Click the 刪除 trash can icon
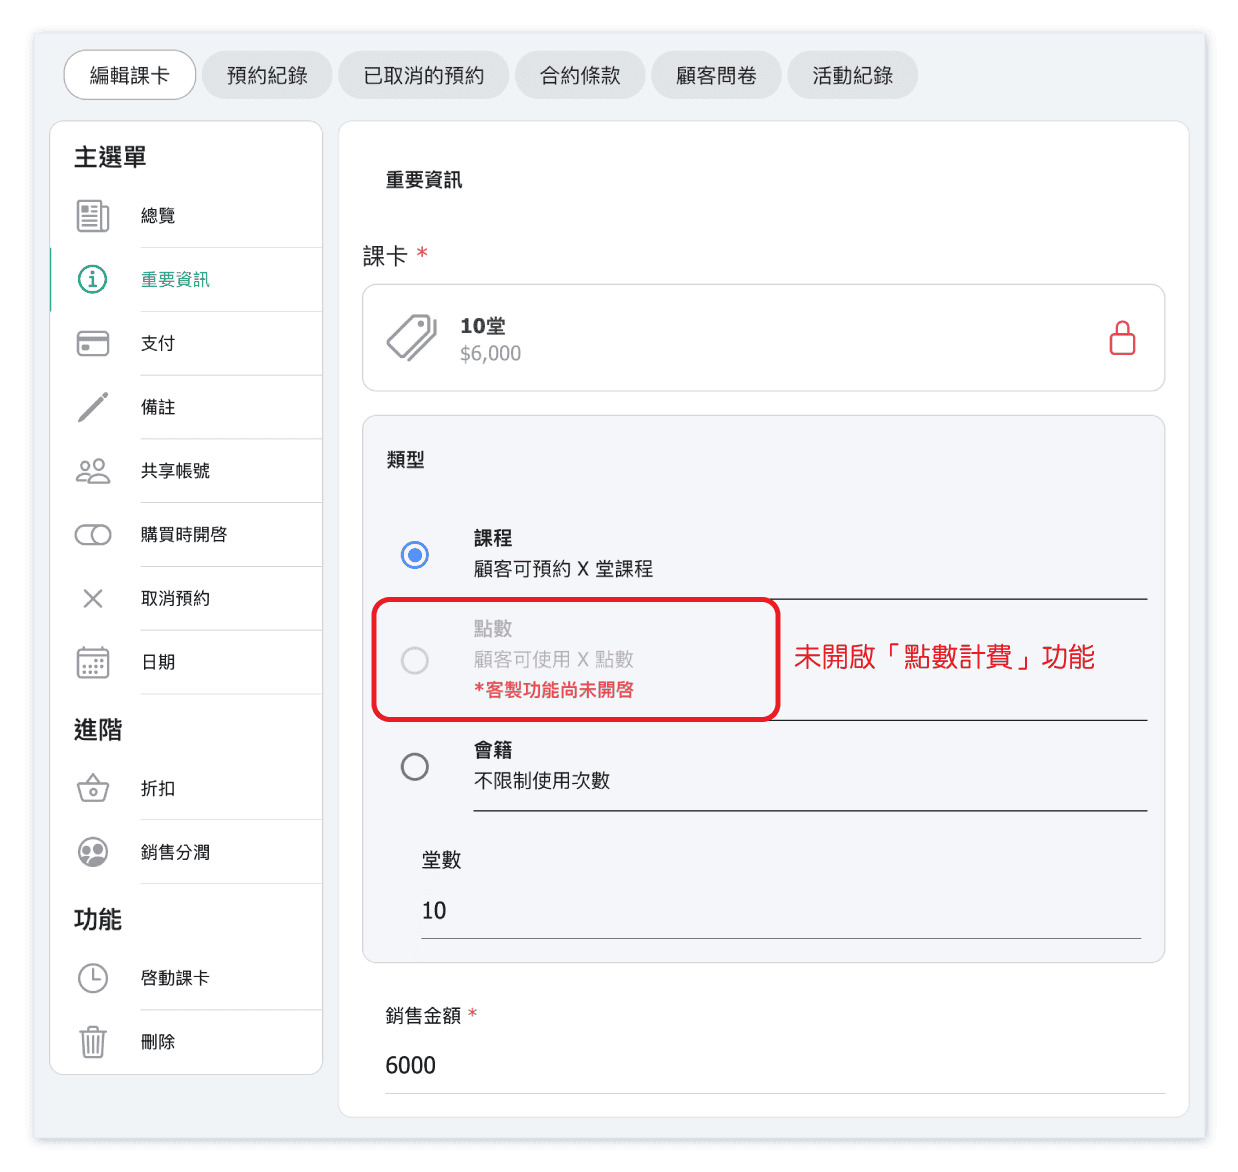 pyautogui.click(x=93, y=1041)
